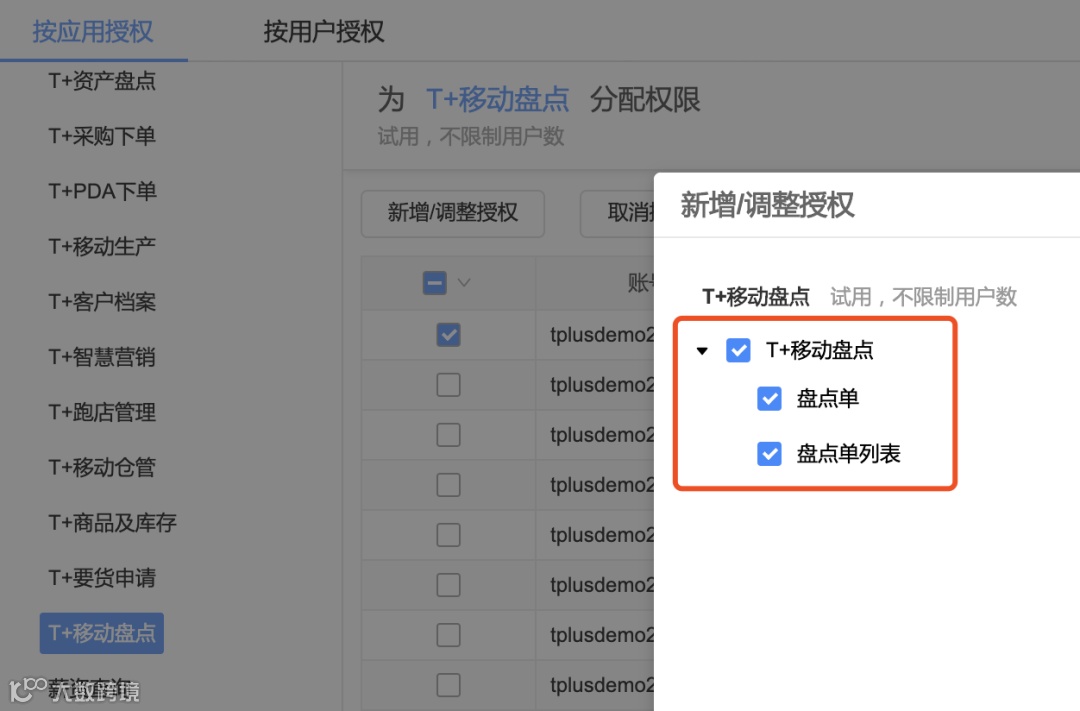Select T+移动生产 in the app list

(102, 246)
